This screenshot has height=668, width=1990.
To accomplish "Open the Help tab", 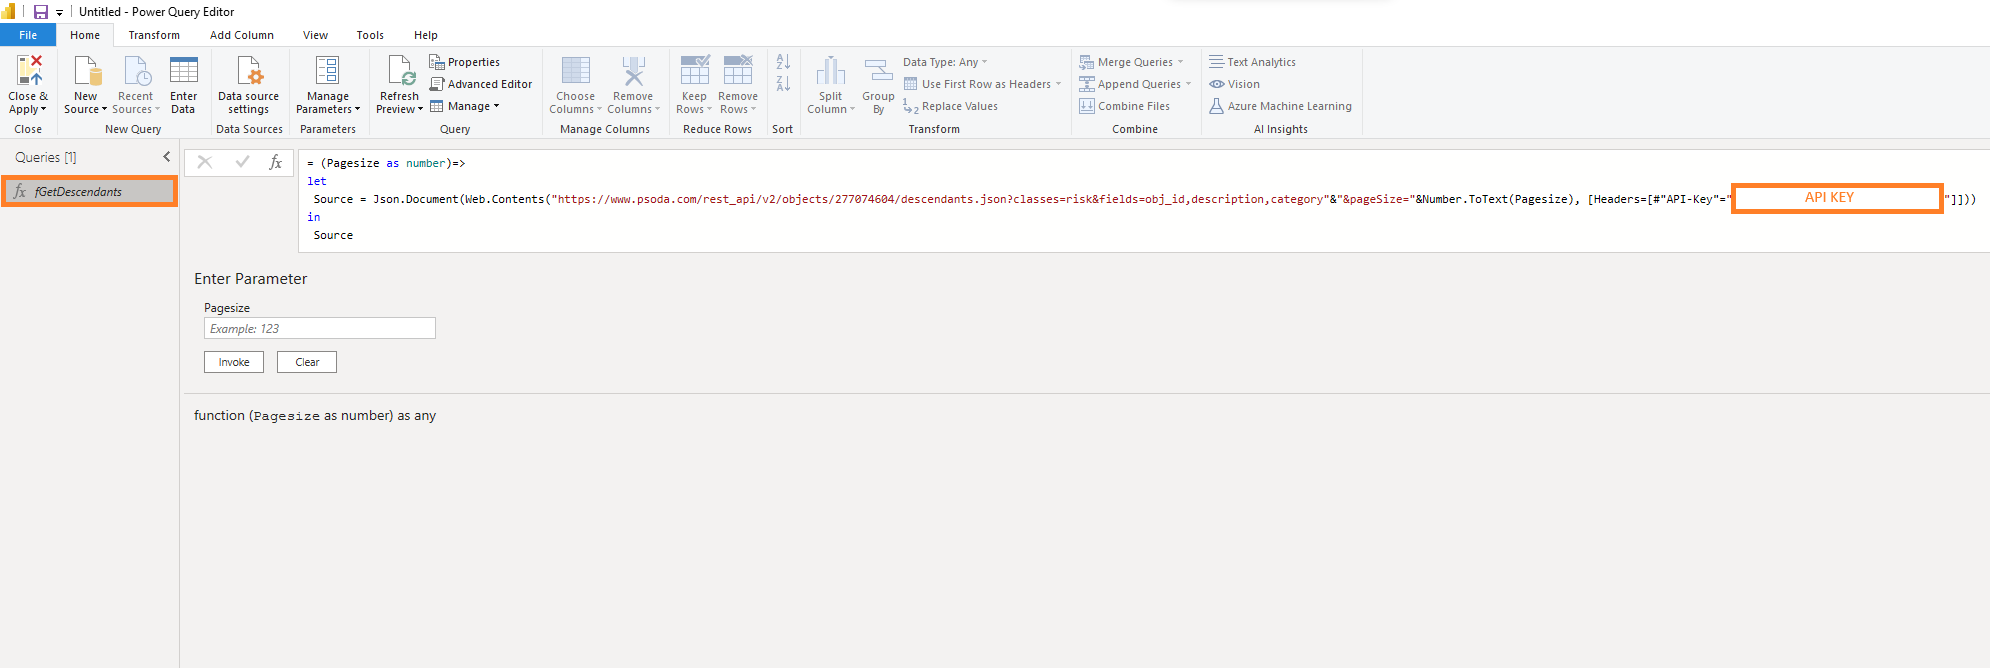I will [426, 35].
